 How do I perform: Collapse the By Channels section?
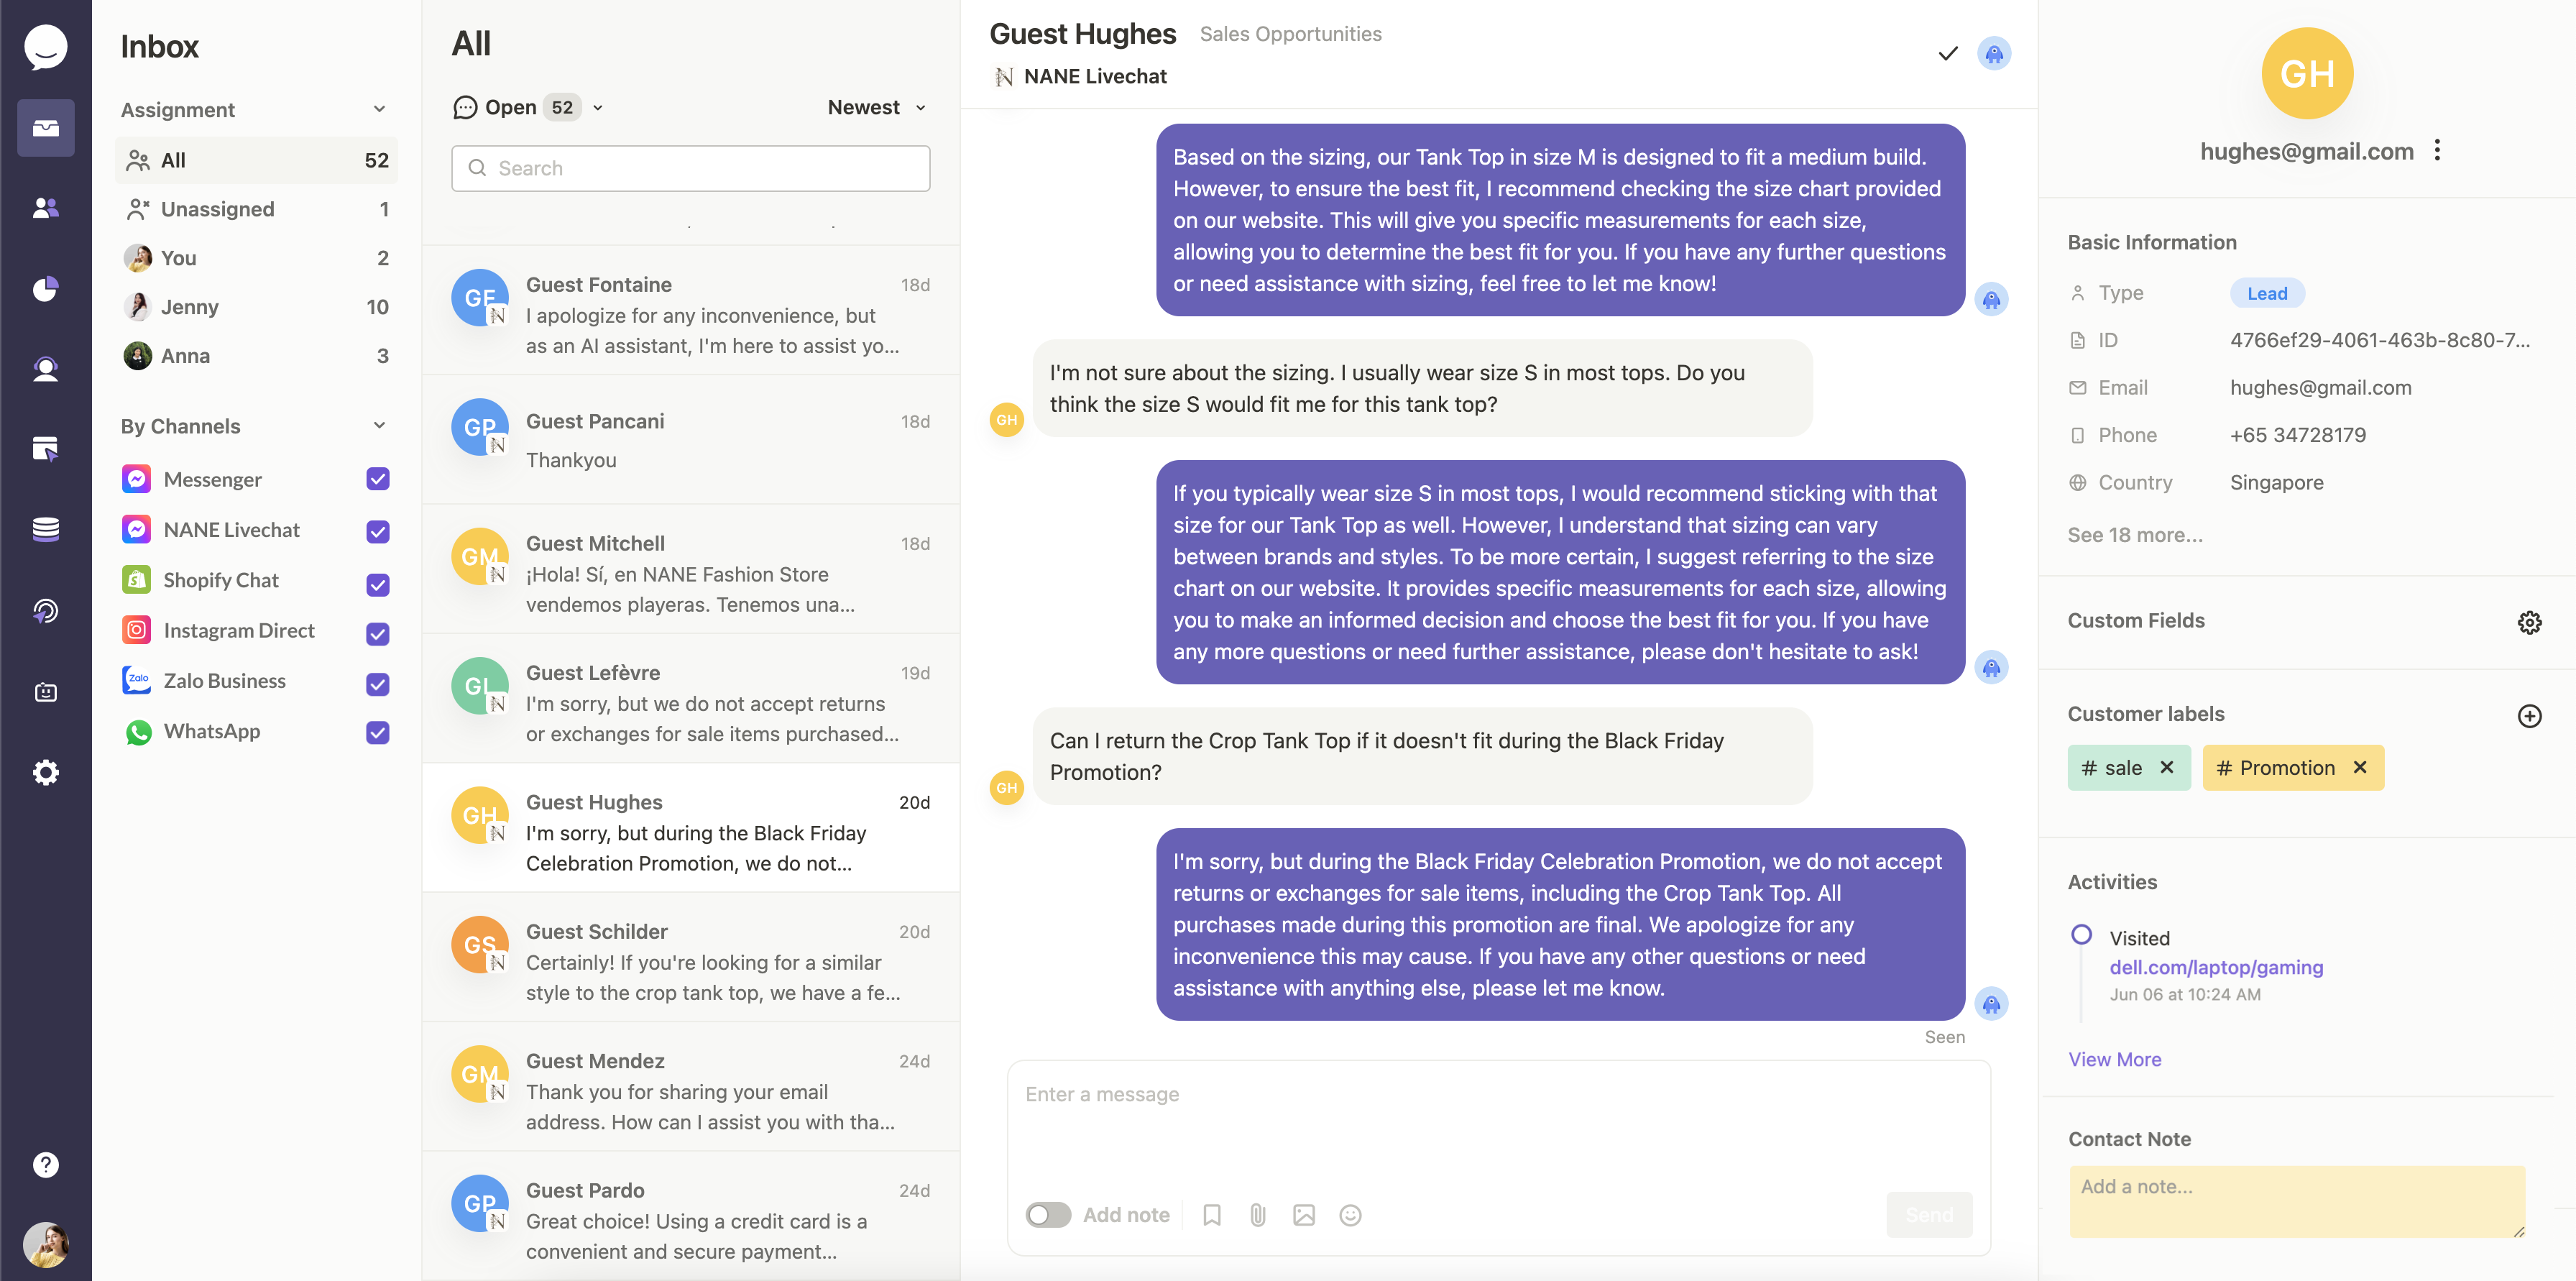(379, 425)
